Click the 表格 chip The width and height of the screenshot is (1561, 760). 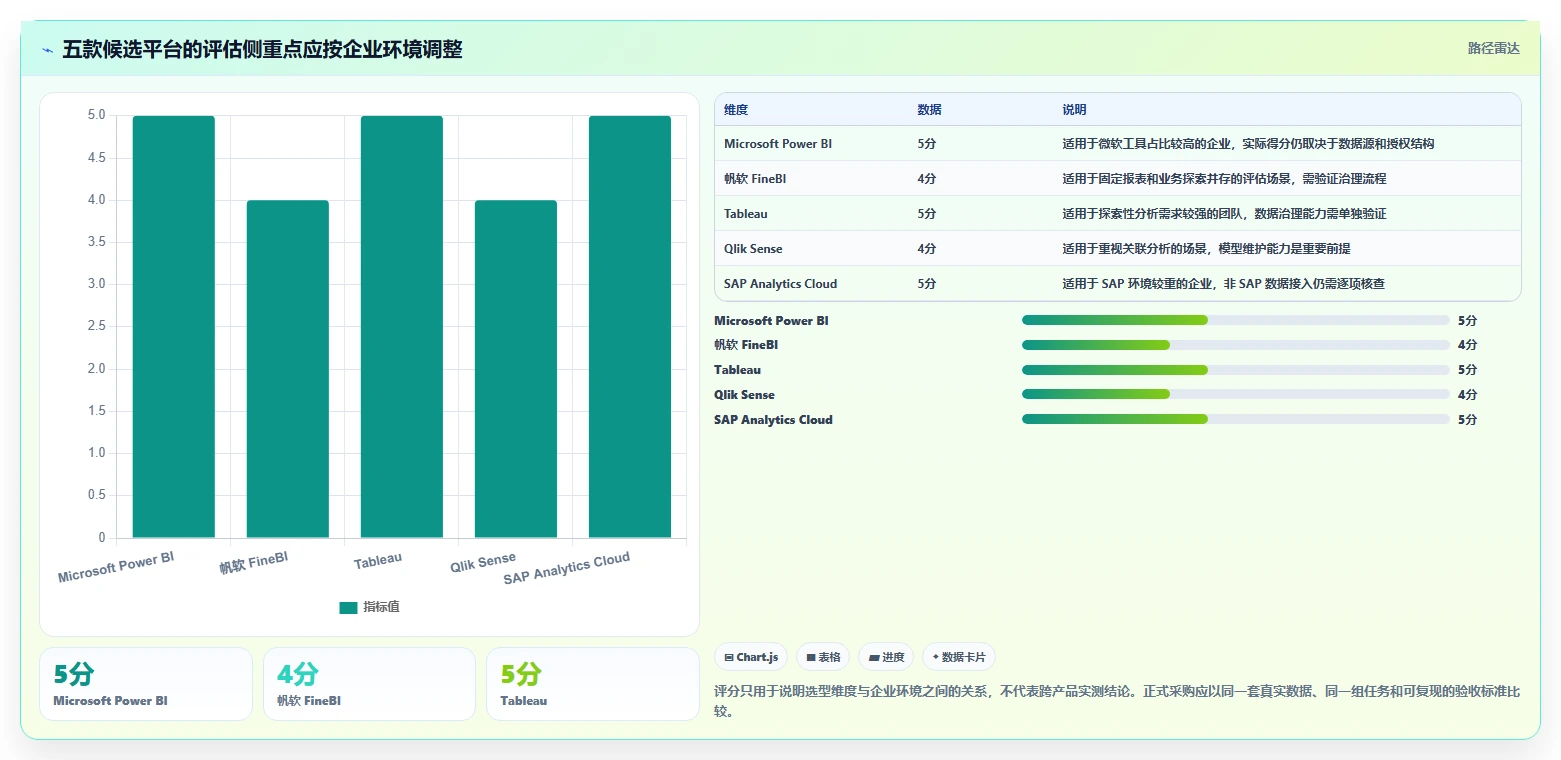[x=823, y=657]
